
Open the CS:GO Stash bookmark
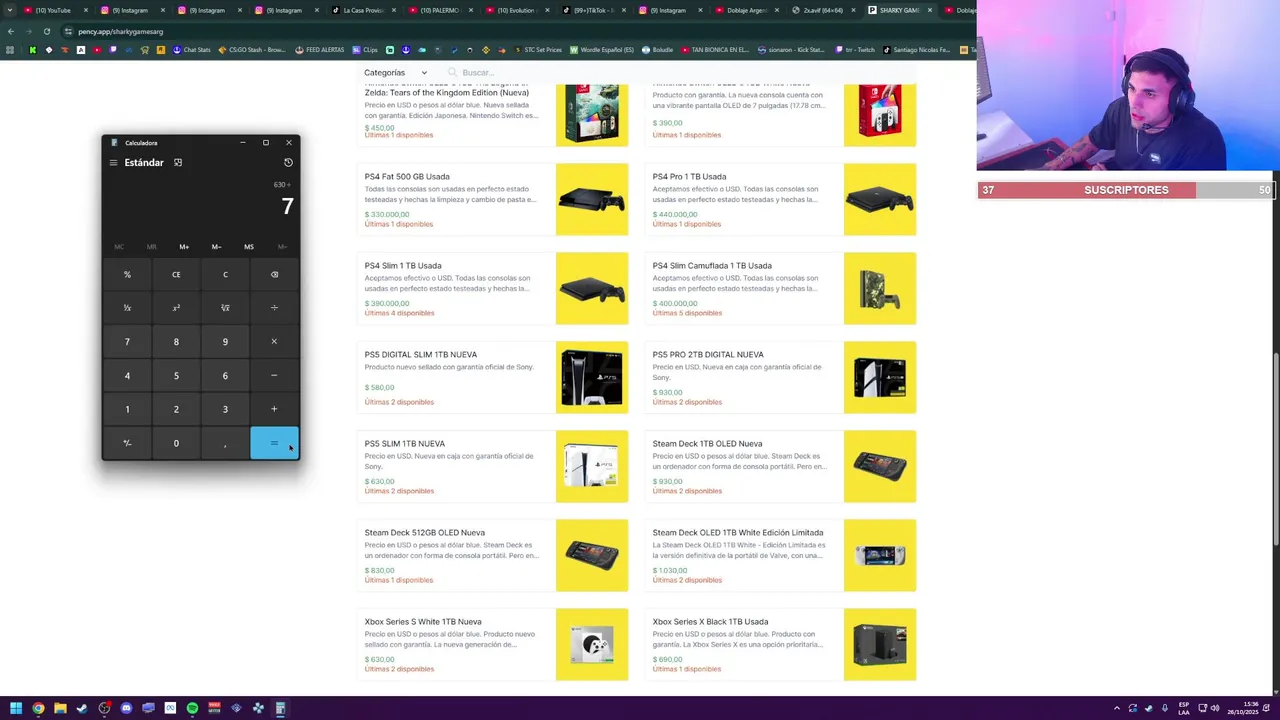(252, 50)
